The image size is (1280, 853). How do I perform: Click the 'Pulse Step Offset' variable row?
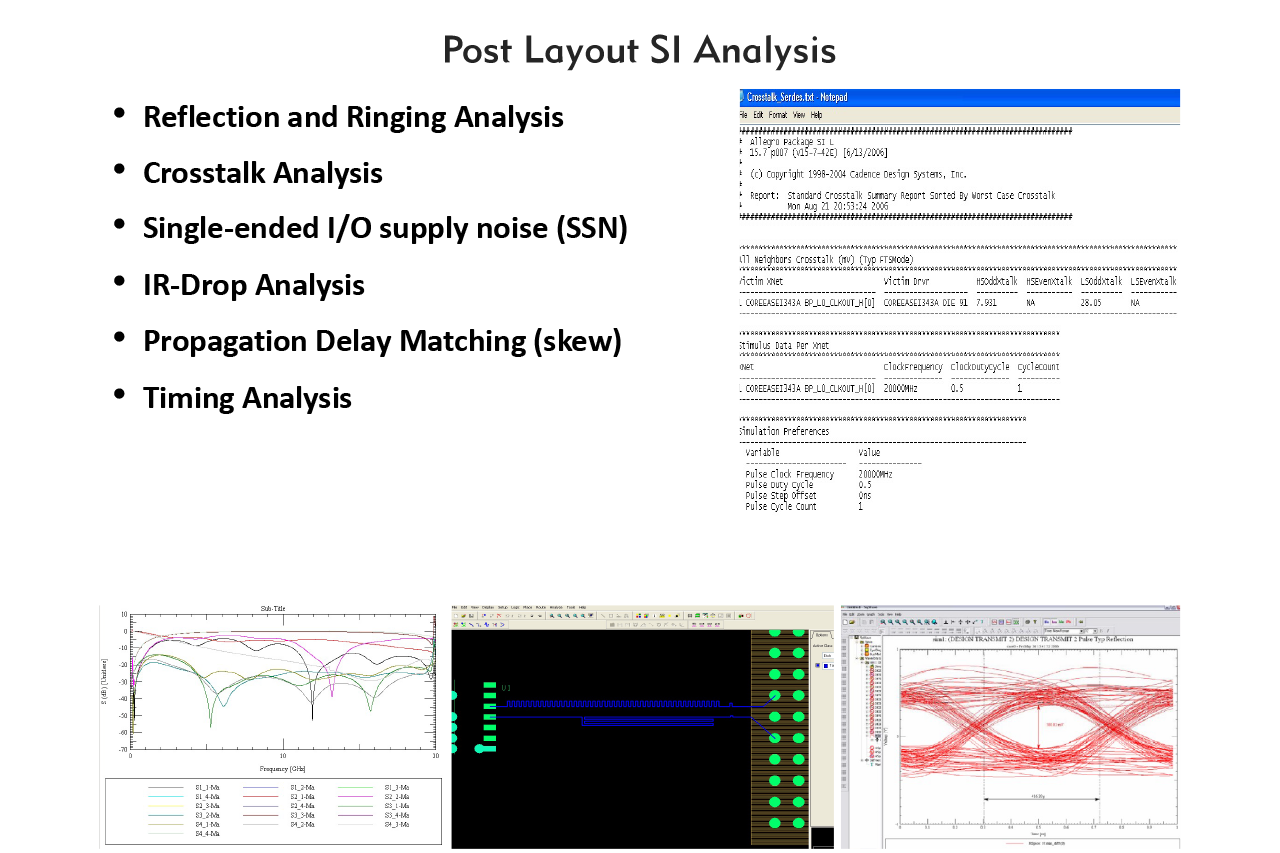(x=808, y=495)
